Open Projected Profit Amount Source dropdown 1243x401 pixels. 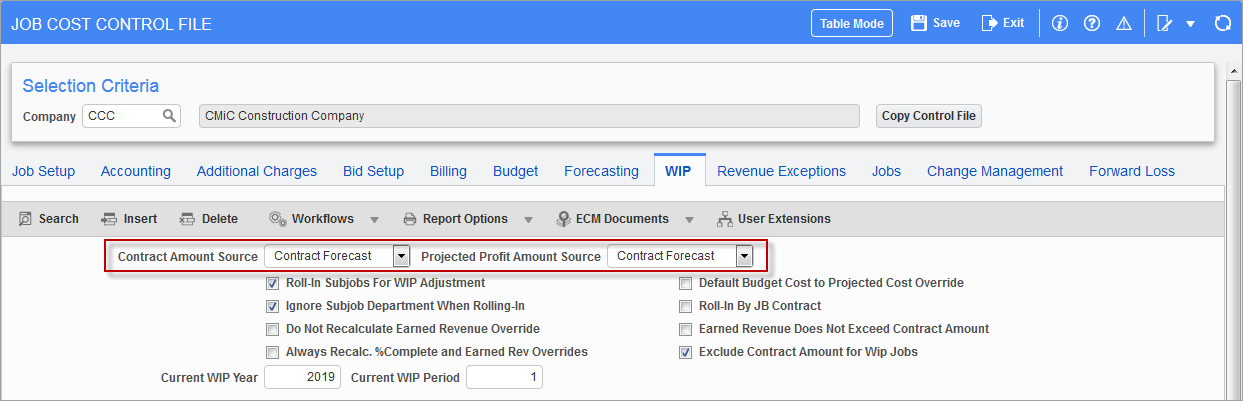(744, 256)
